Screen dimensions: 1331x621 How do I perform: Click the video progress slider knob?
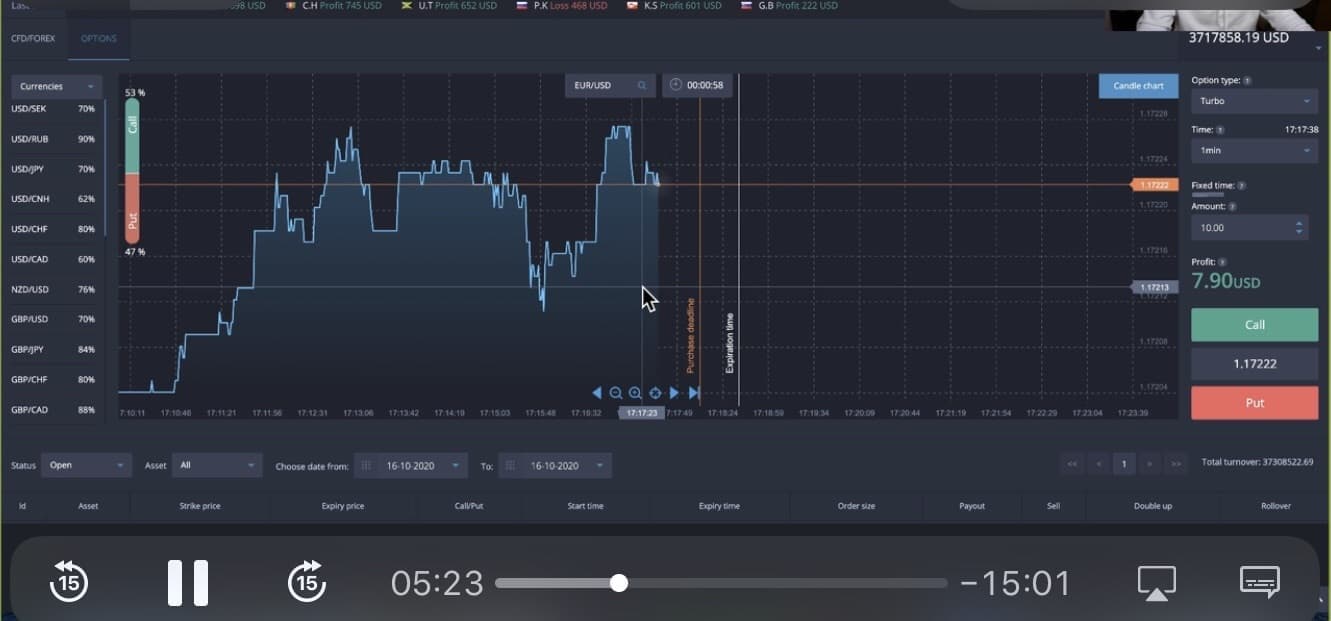click(619, 583)
